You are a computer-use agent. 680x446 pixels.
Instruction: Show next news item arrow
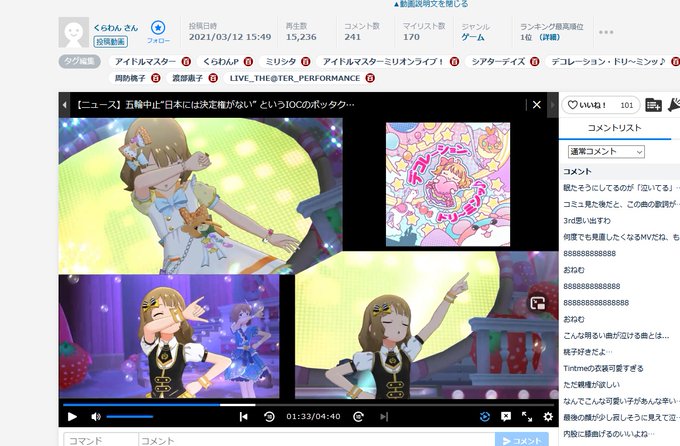coord(553,105)
